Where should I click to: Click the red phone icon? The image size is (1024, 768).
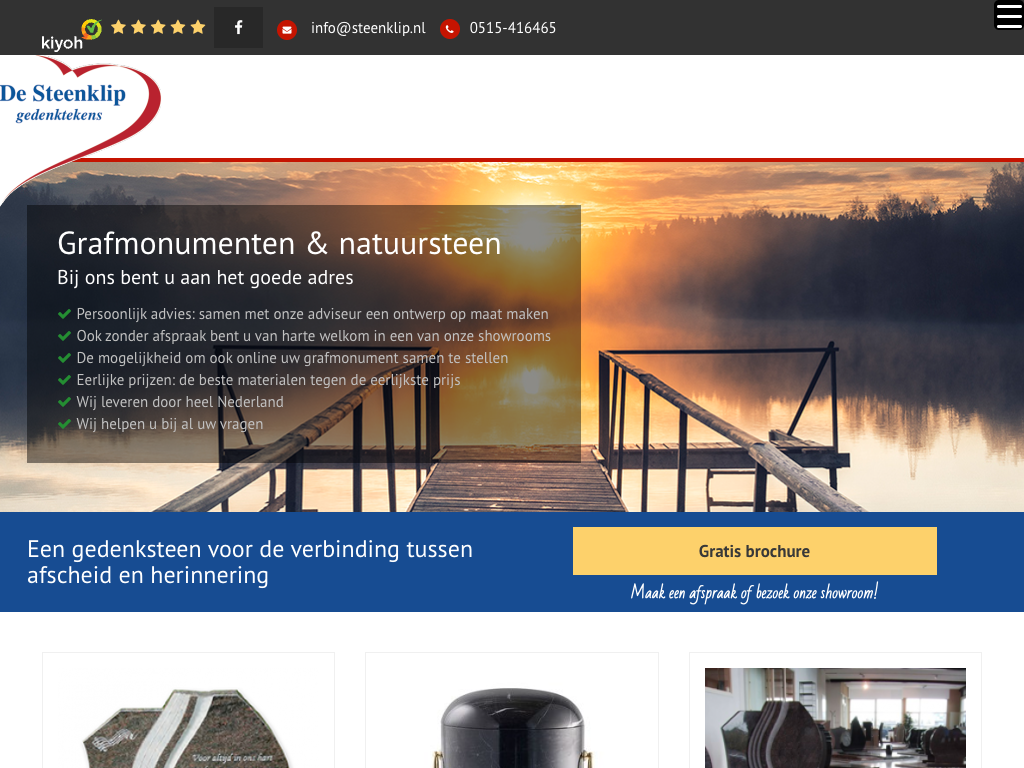coord(449,29)
